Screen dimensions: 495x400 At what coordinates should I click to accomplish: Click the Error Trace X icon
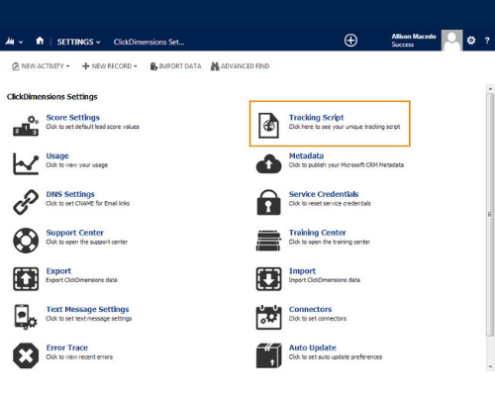[26, 356]
